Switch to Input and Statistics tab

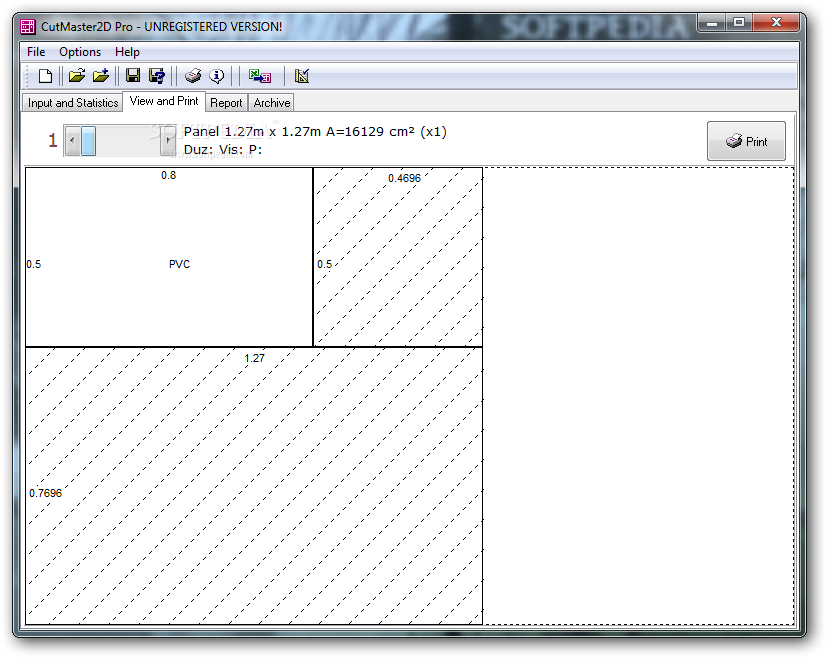[73, 103]
